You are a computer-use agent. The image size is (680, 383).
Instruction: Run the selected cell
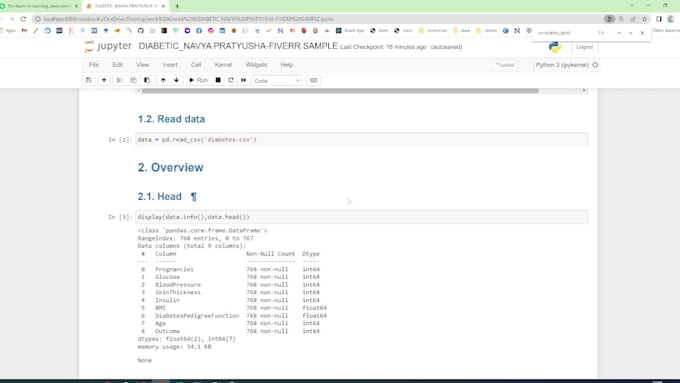pos(198,80)
